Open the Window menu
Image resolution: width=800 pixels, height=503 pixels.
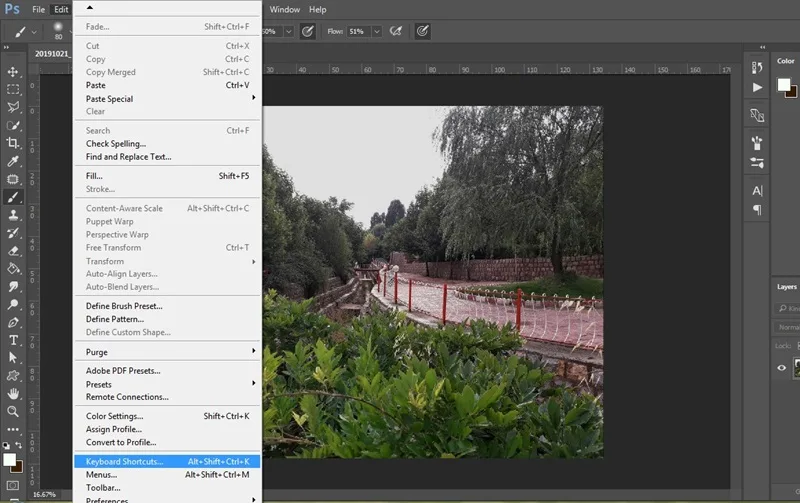285,10
